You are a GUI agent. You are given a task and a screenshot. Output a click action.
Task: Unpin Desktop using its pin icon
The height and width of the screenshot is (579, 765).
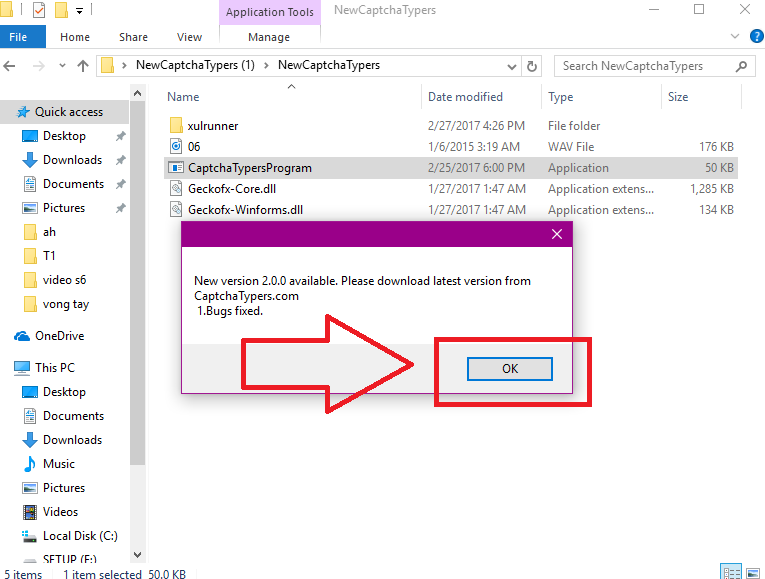pyautogui.click(x=120, y=136)
